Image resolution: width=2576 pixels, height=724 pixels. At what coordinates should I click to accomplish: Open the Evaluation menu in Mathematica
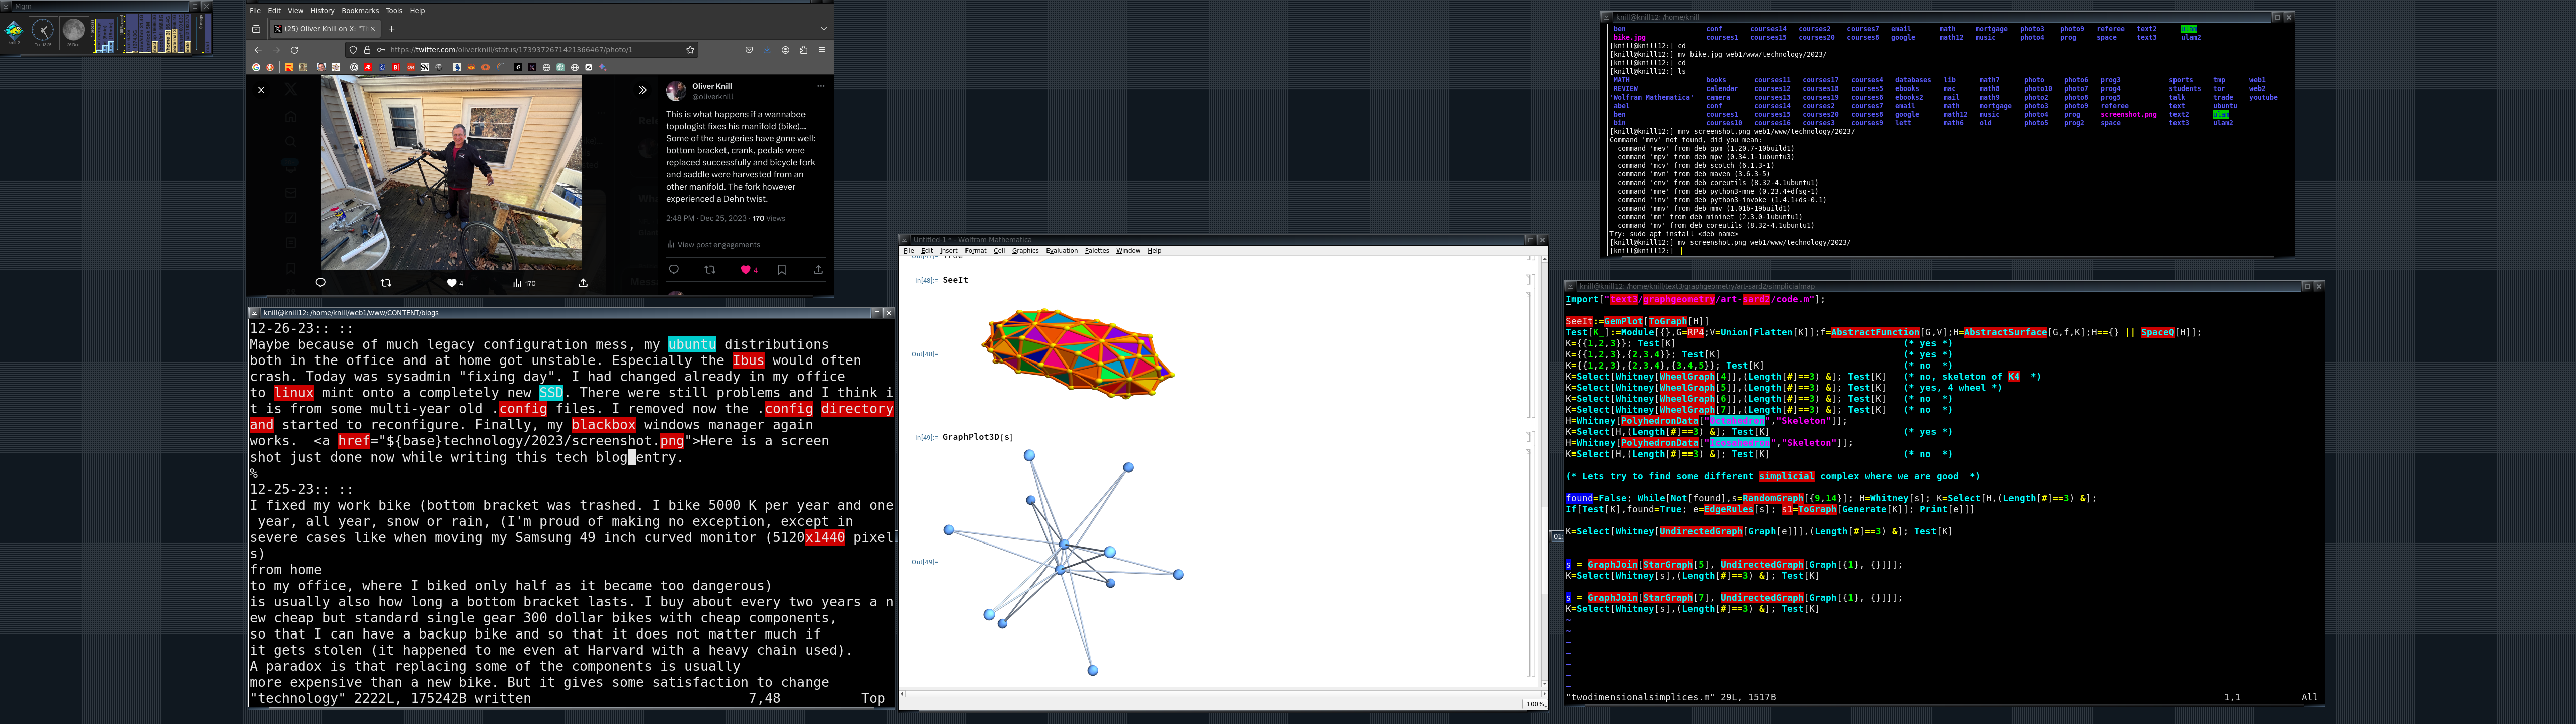[x=1061, y=251]
